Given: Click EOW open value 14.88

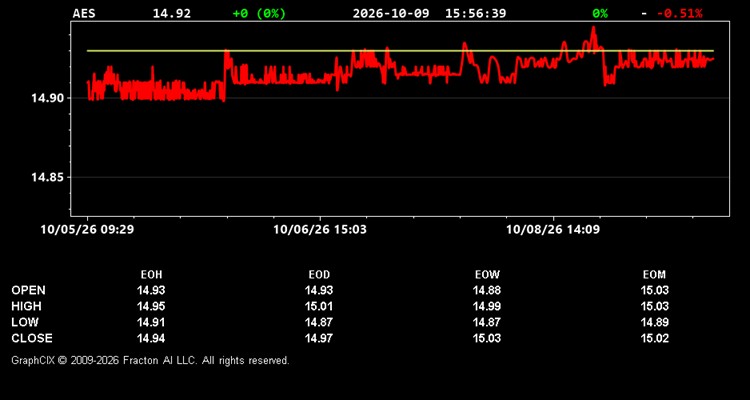Looking at the screenshot, I should tap(487, 290).
